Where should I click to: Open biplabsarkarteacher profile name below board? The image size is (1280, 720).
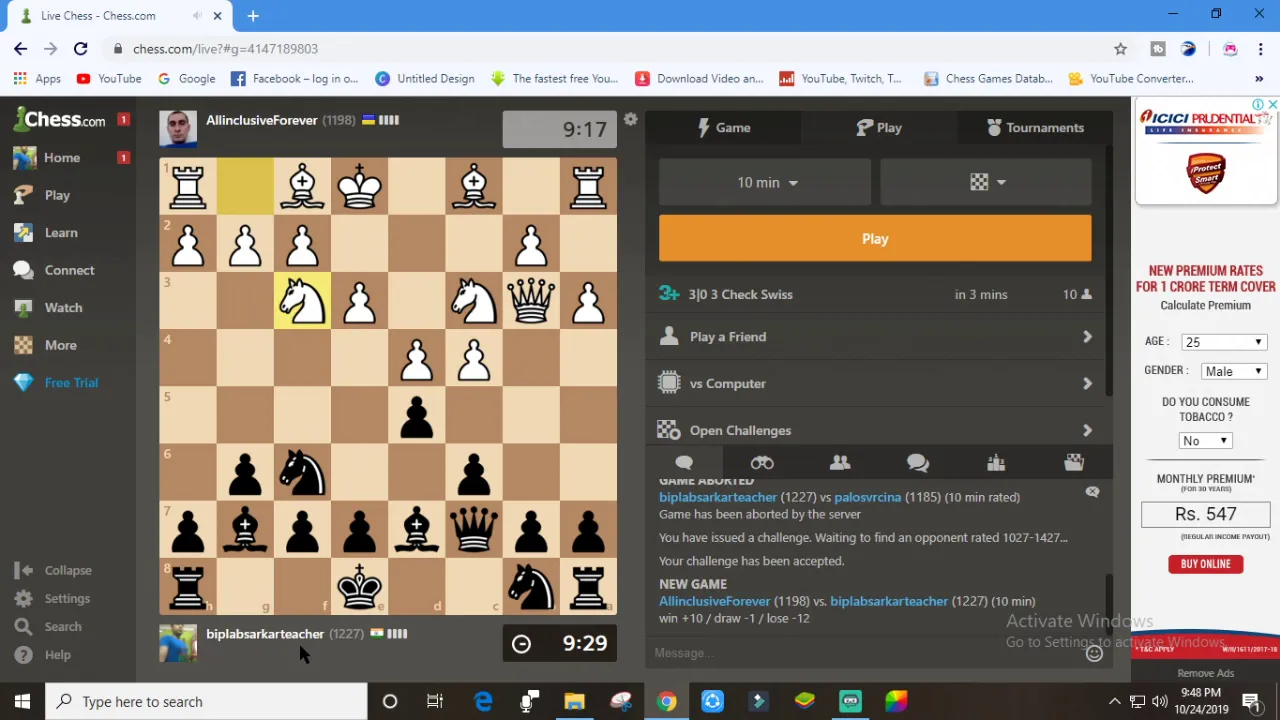coord(265,634)
